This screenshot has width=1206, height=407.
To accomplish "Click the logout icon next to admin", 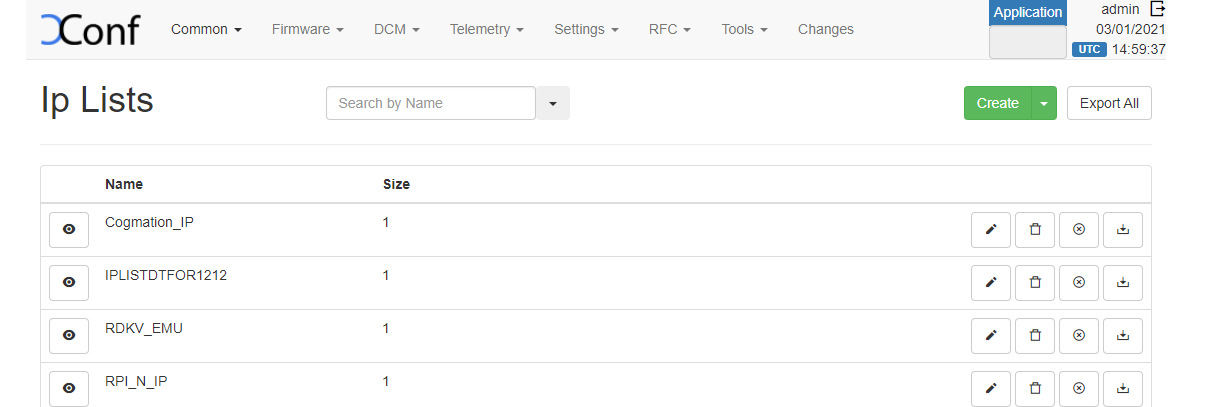I will click(x=1158, y=9).
